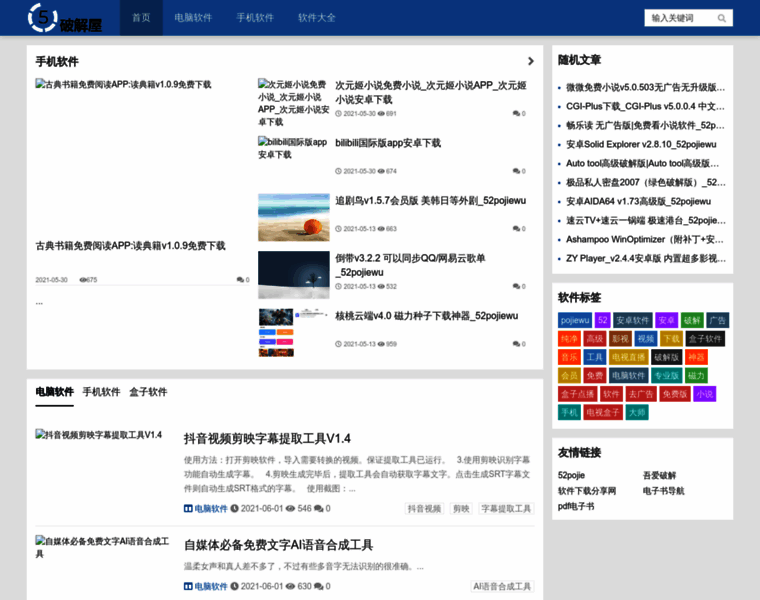This screenshot has height=600, width=760.
Task: Click the comment icon under 古典书籍 featured post
Action: pos(240,280)
